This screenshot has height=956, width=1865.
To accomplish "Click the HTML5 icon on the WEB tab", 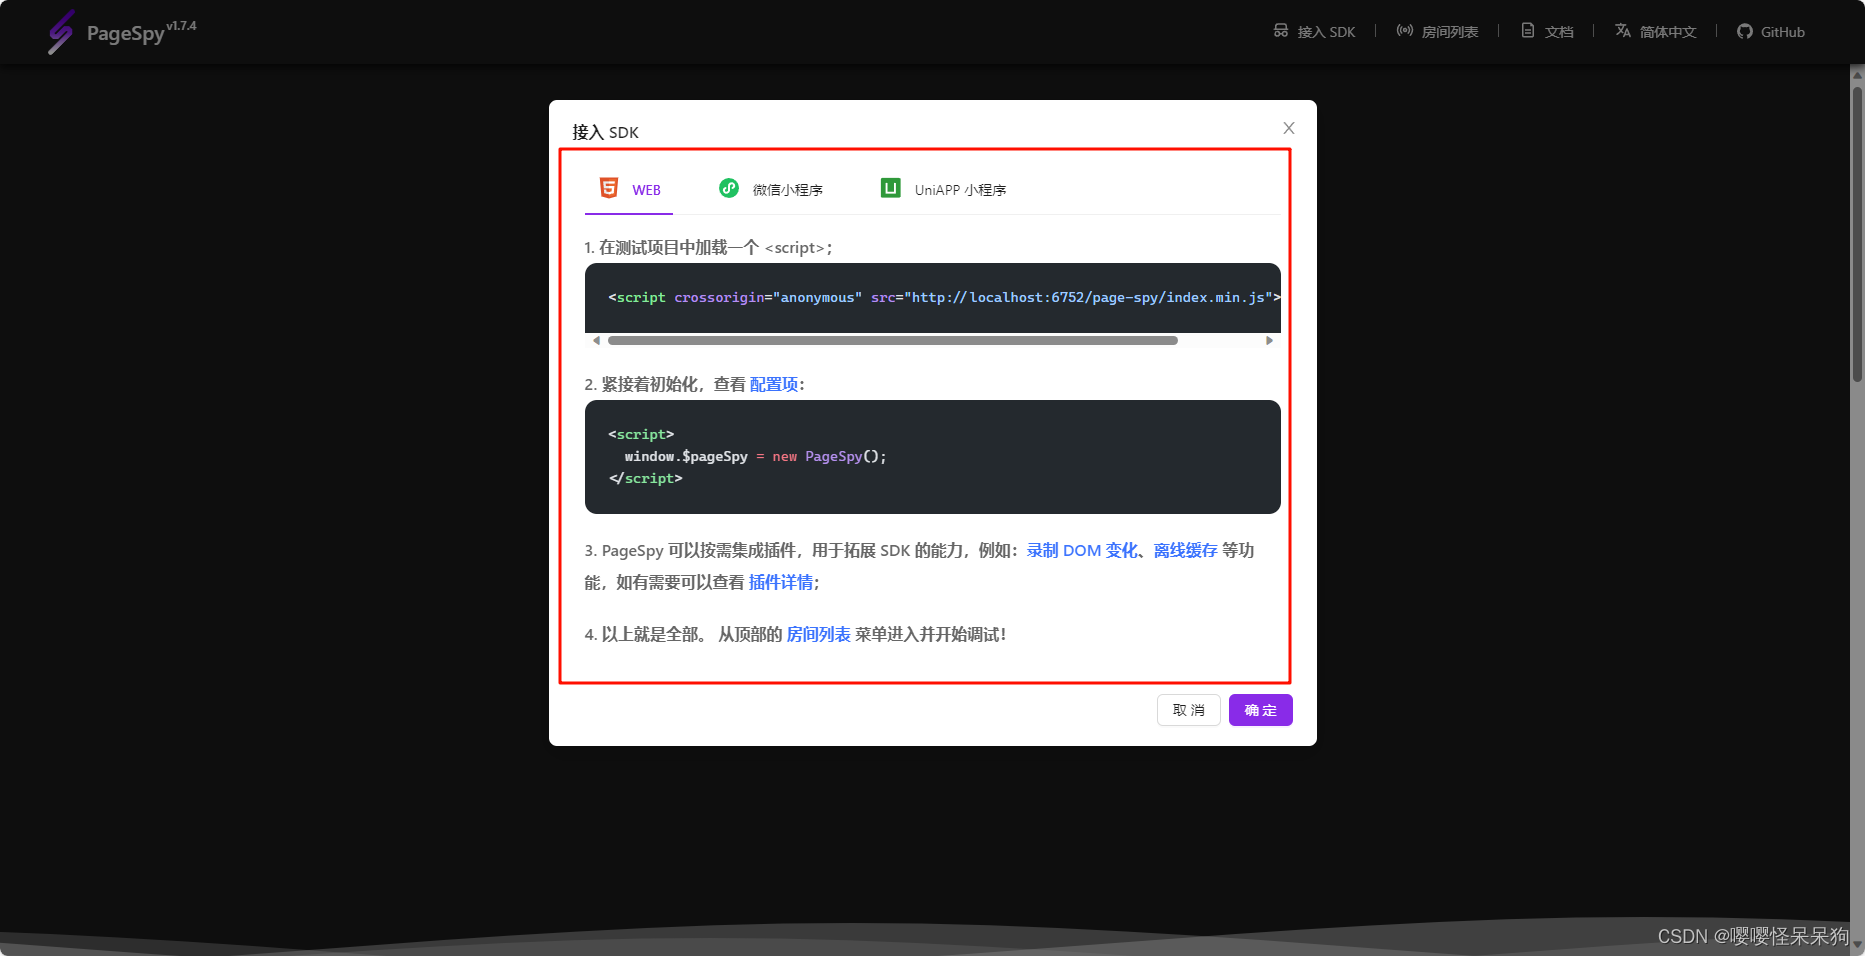I will point(609,188).
